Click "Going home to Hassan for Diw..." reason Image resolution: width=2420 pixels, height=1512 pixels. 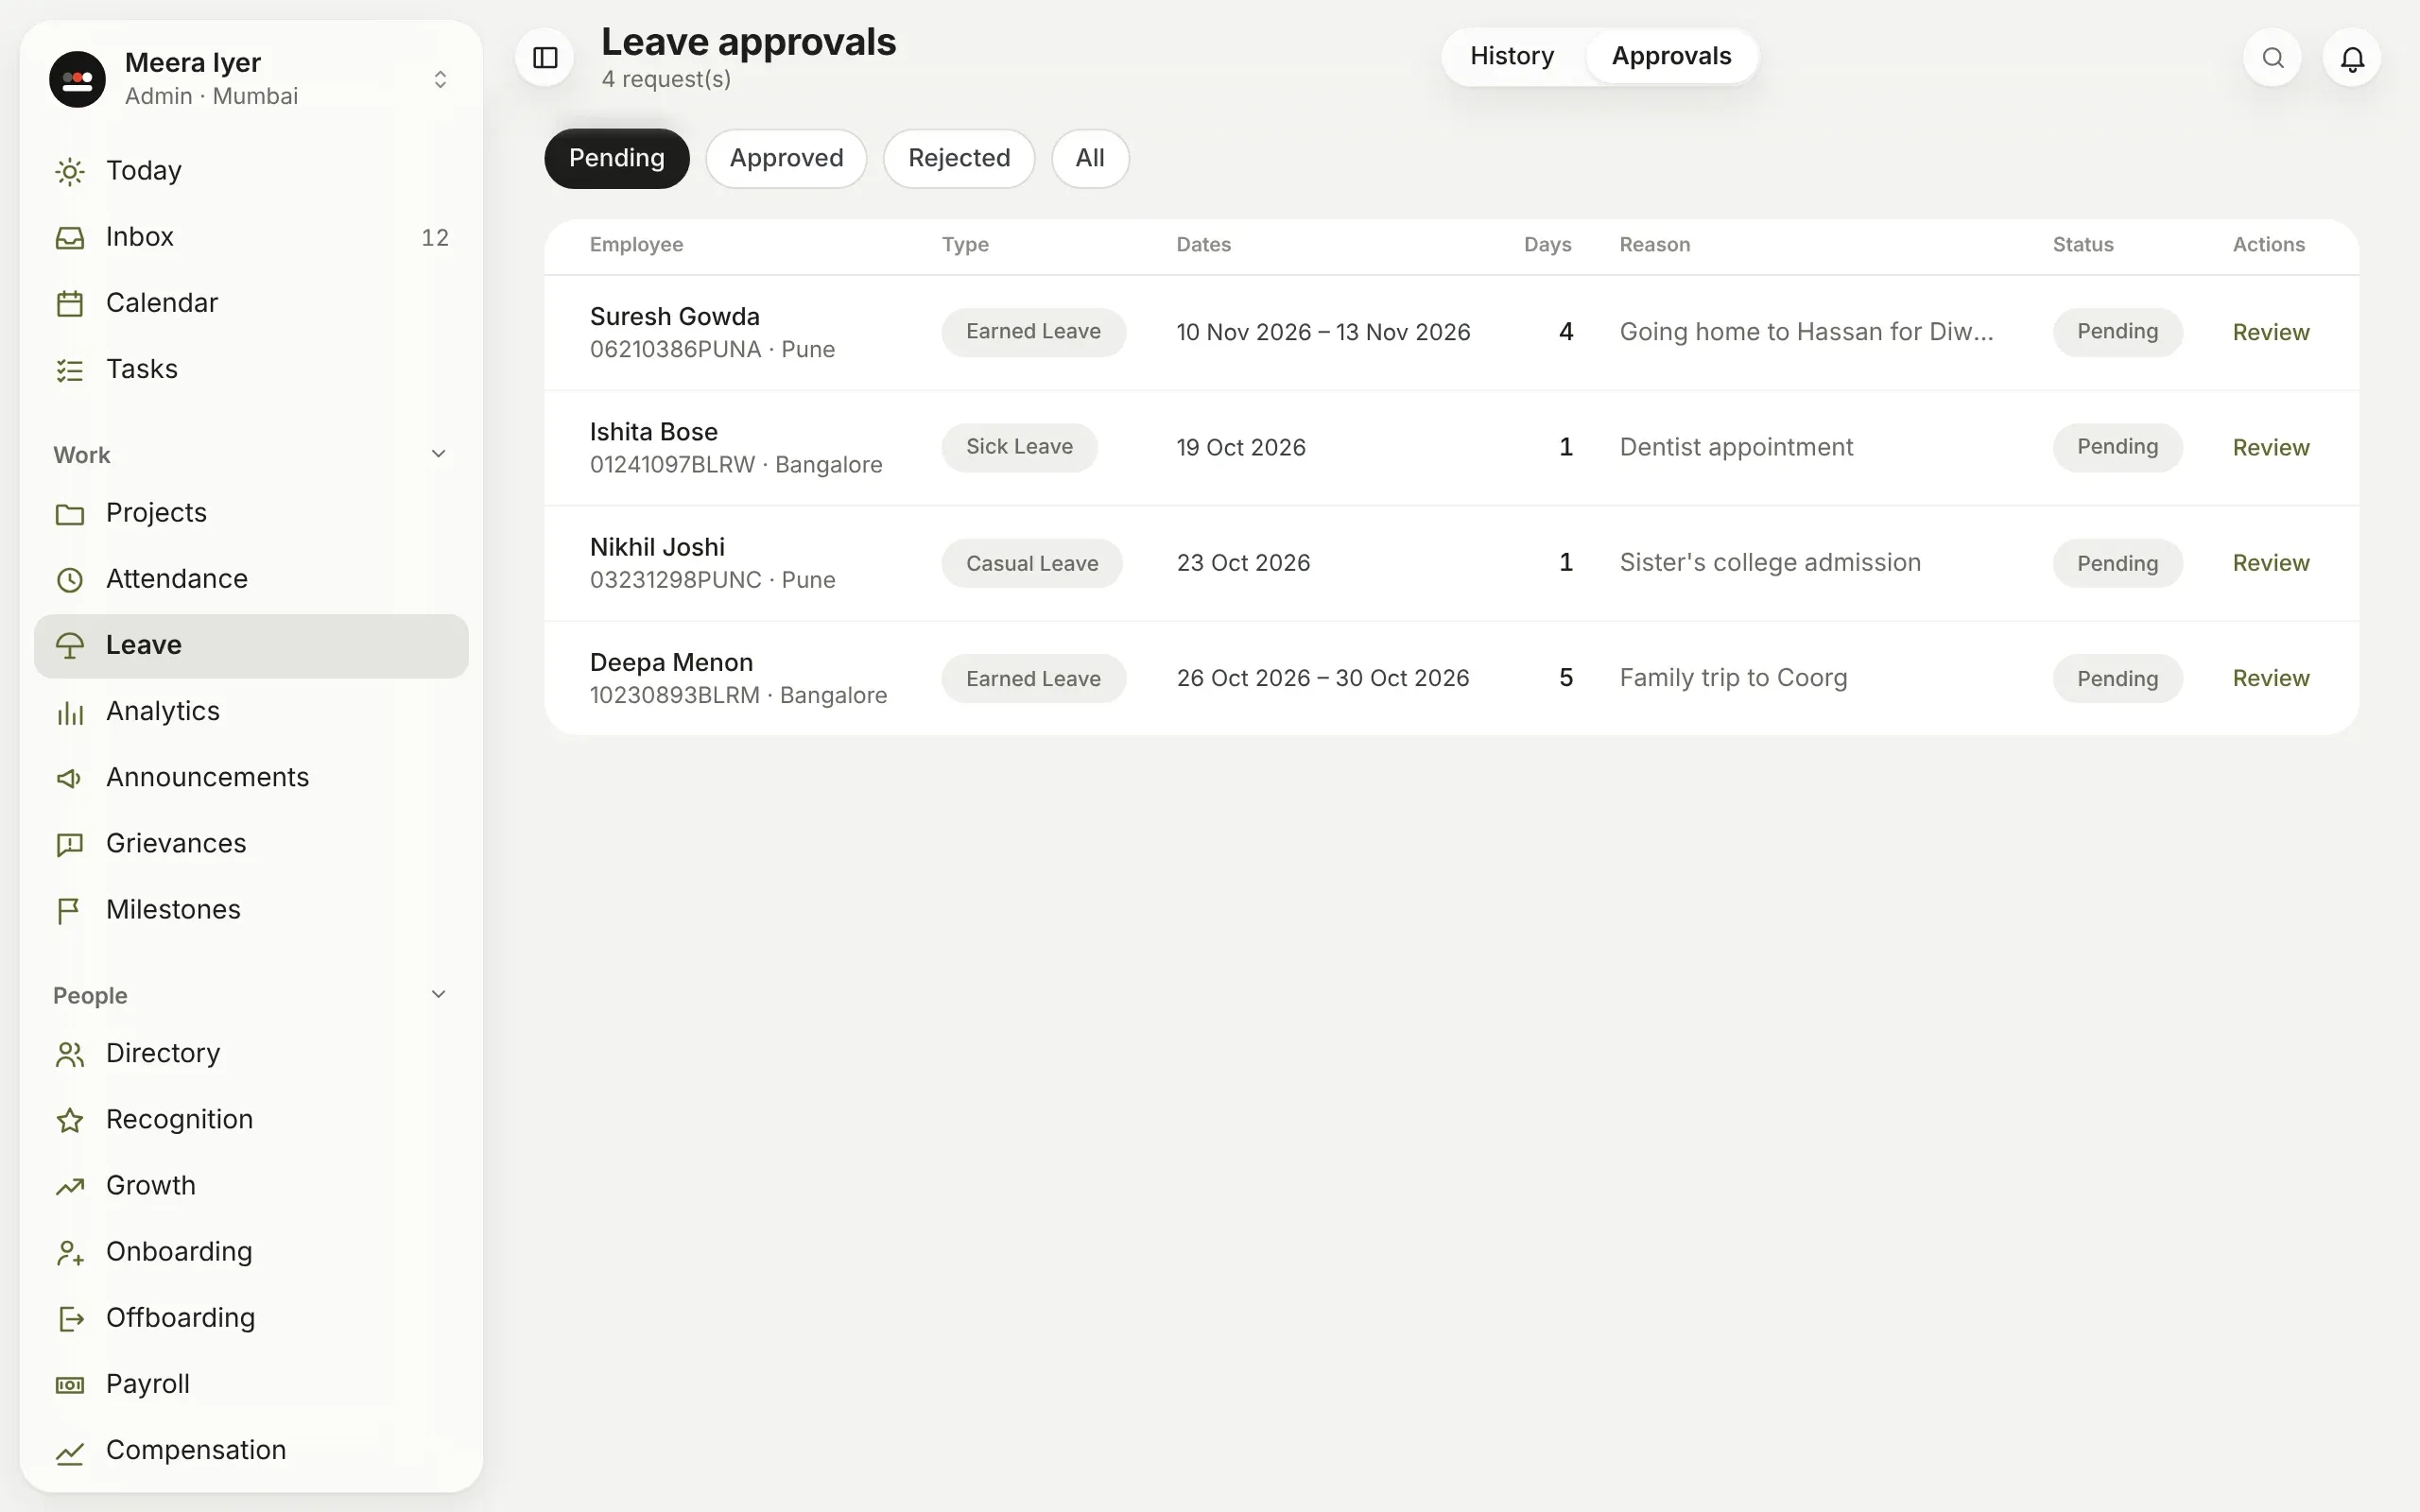coord(1806,332)
